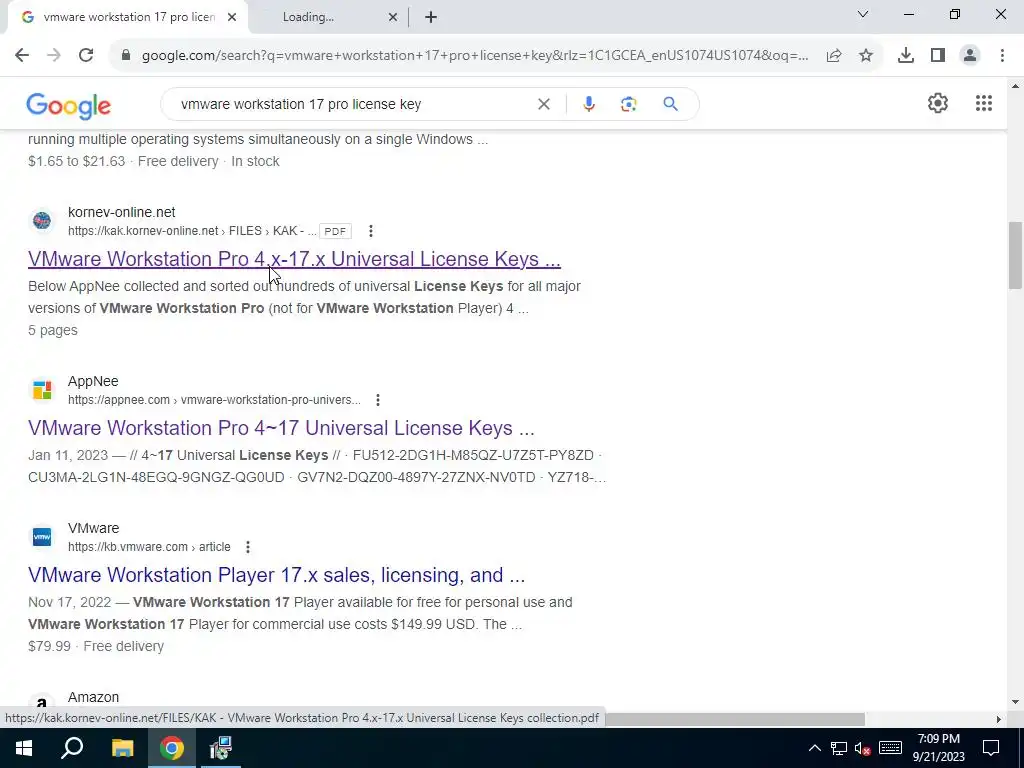
Task: Close the Loading... tab
Action: tap(392, 18)
